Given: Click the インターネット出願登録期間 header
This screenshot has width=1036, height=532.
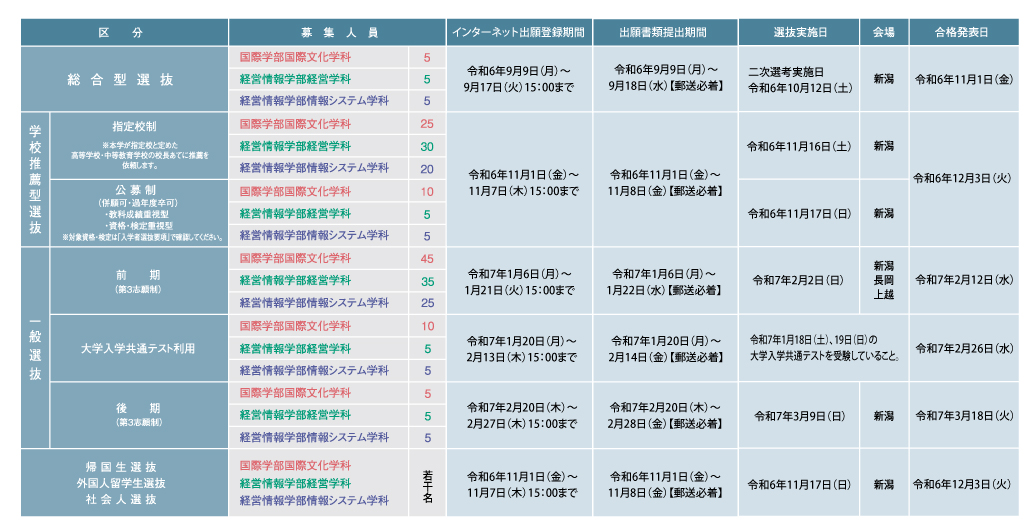Looking at the screenshot, I should pos(519,32).
